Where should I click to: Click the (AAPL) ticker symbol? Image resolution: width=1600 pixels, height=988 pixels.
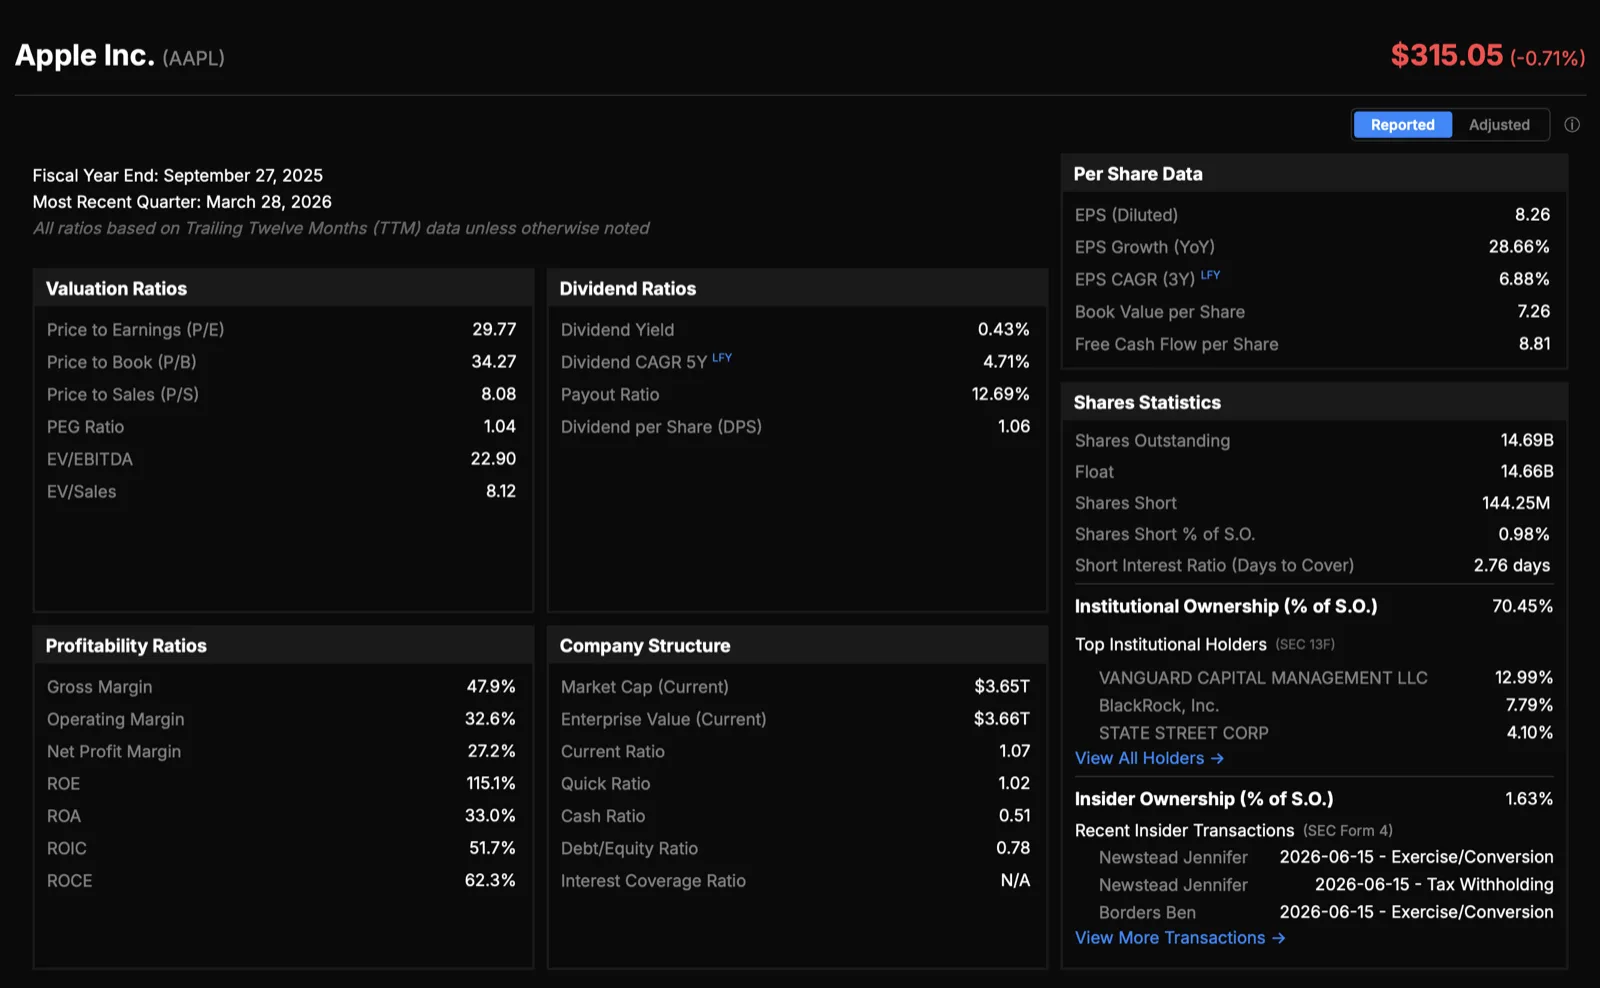point(193,58)
